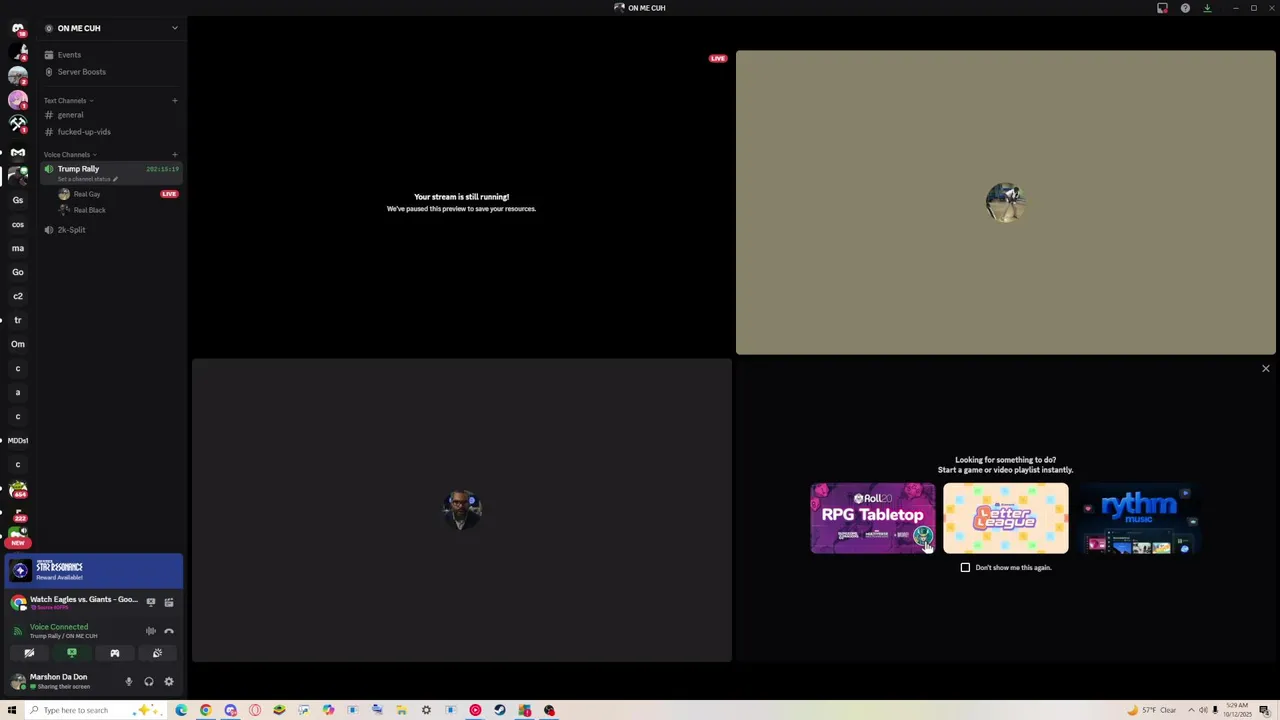Open the Events section
Image resolution: width=1280 pixels, height=720 pixels.
[x=69, y=55]
